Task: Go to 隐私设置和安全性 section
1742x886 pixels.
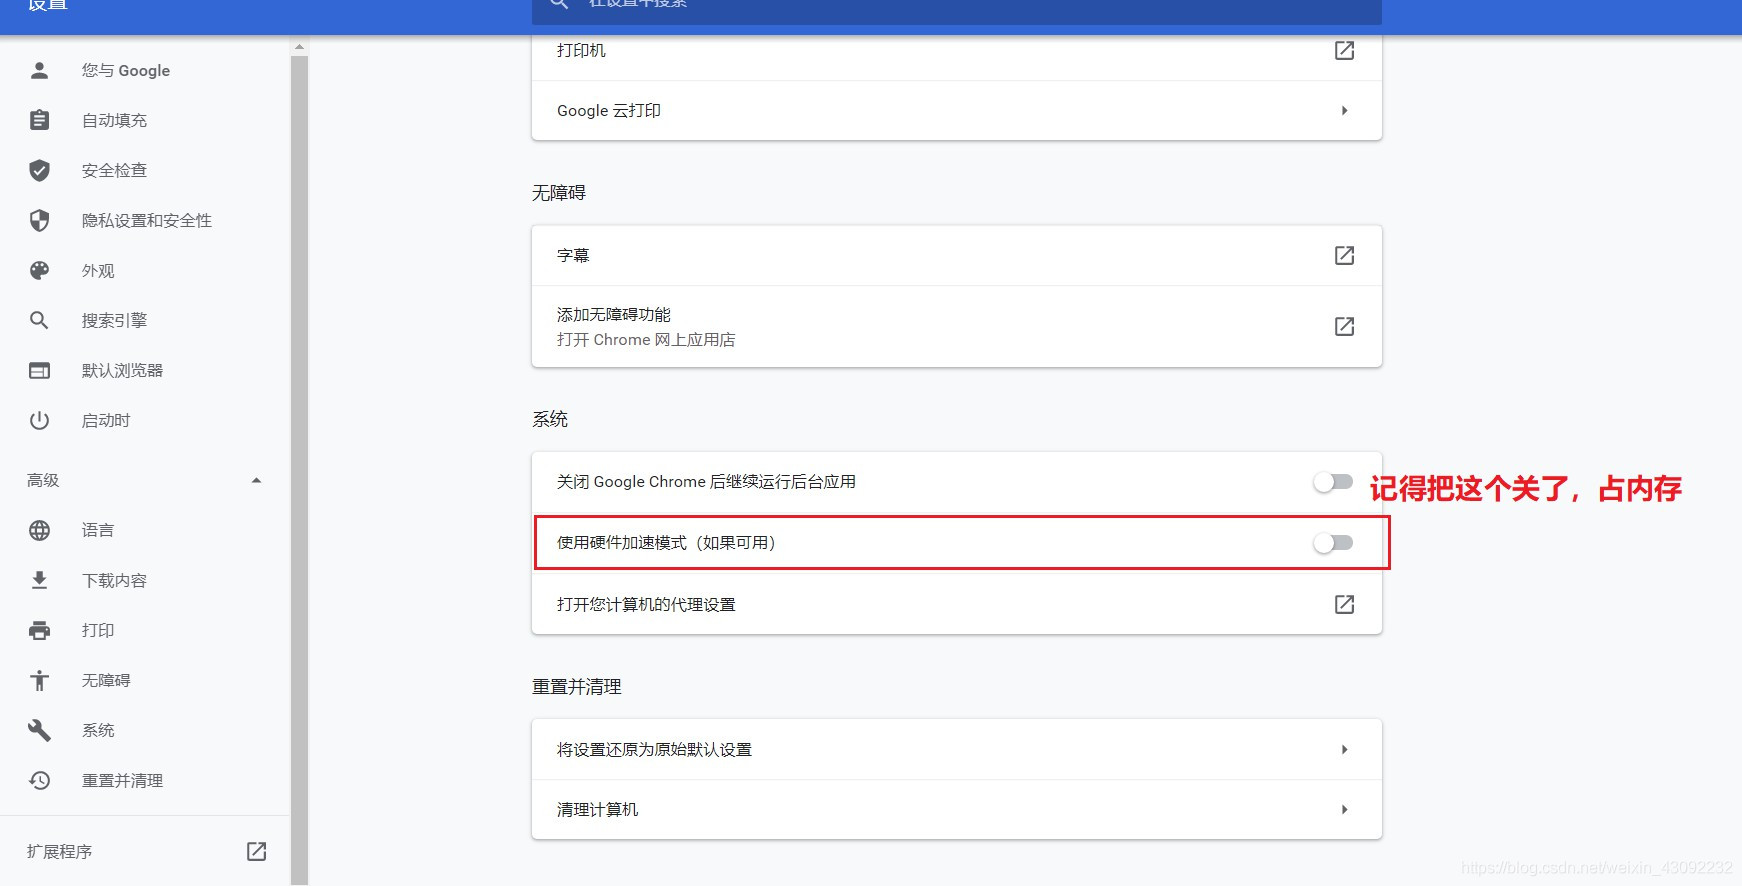Action: [x=147, y=220]
